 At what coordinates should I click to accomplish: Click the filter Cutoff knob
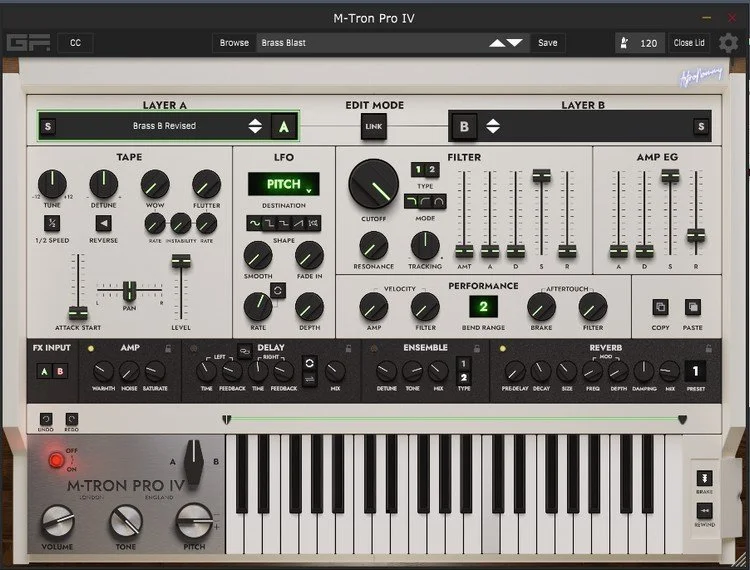click(374, 185)
